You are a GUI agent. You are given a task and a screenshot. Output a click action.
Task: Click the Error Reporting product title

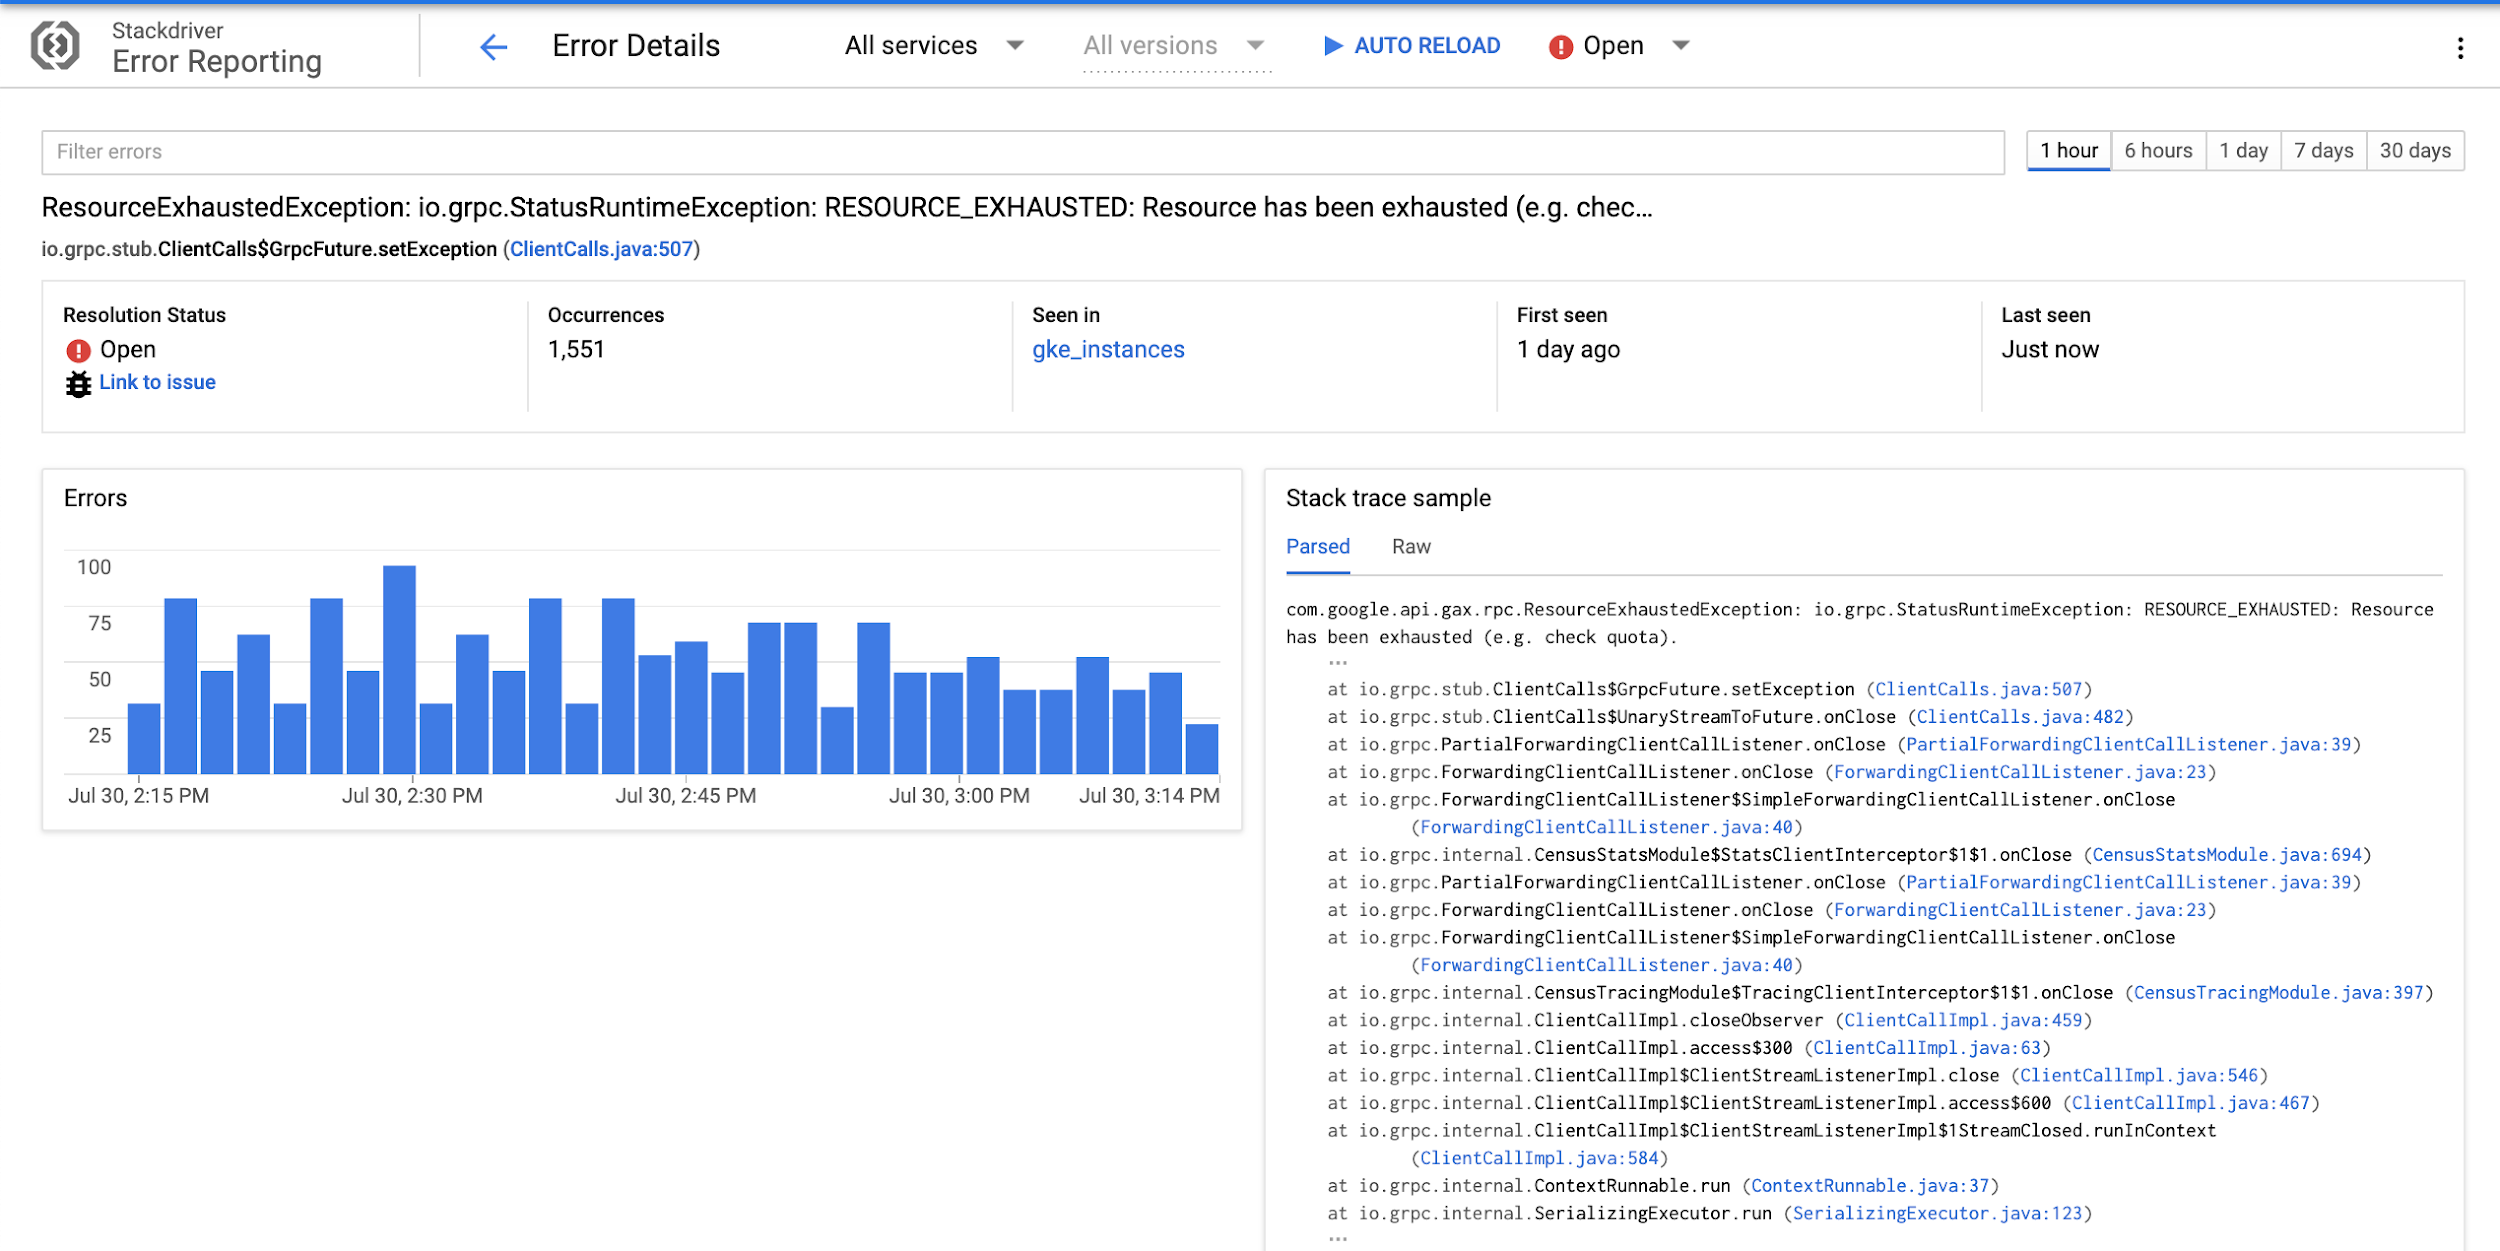pyautogui.click(x=217, y=62)
